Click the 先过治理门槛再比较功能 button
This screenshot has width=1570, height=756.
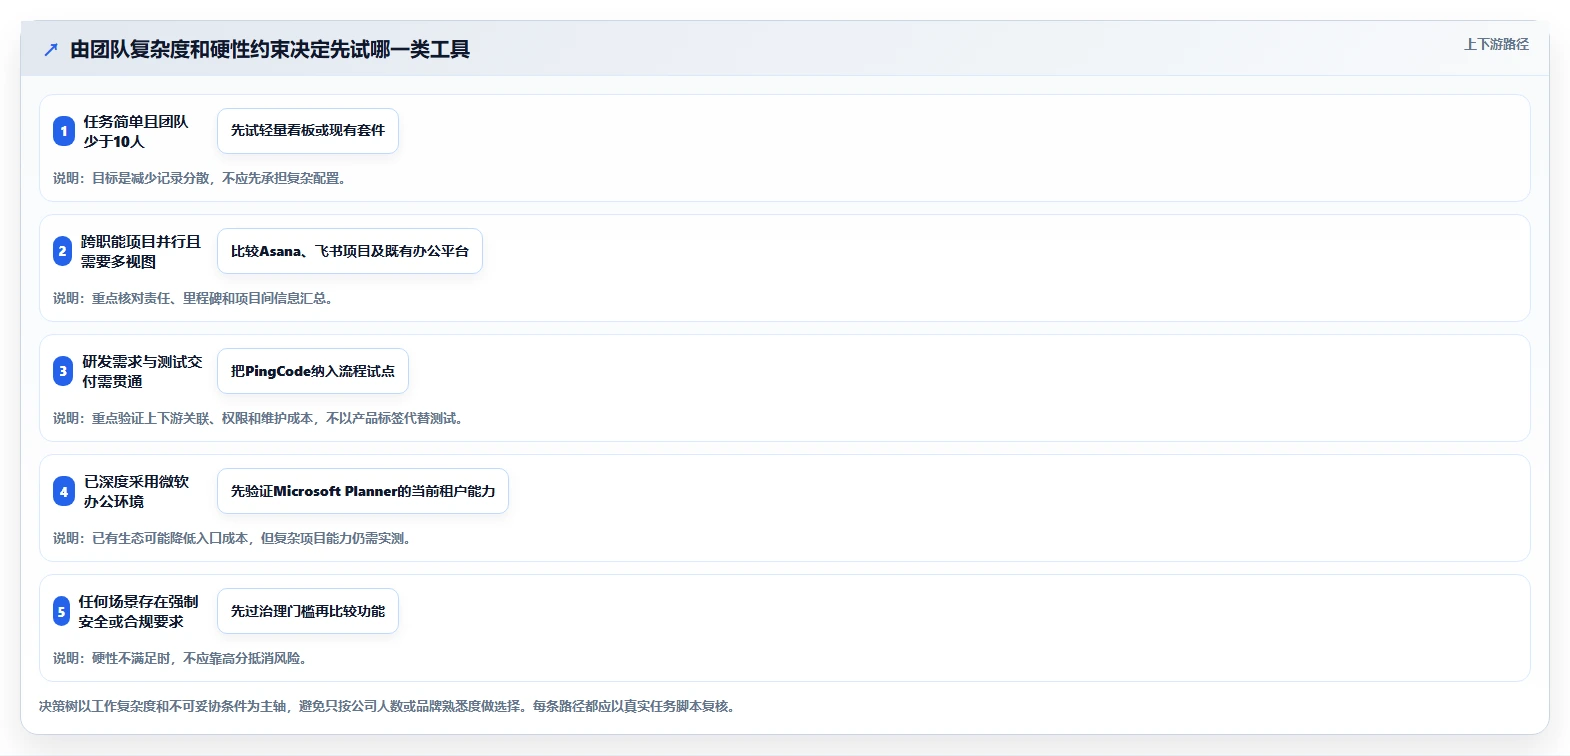(308, 611)
